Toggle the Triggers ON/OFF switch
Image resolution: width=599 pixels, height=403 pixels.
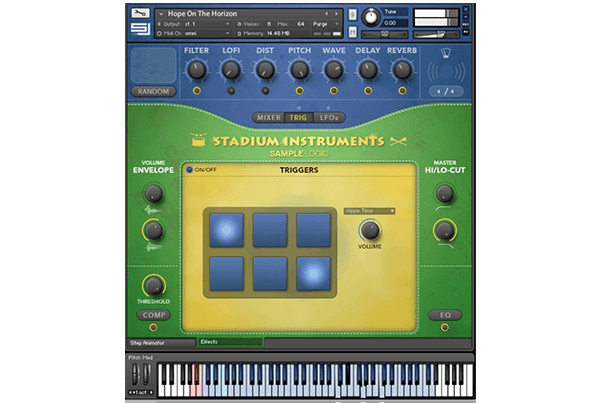tap(189, 169)
